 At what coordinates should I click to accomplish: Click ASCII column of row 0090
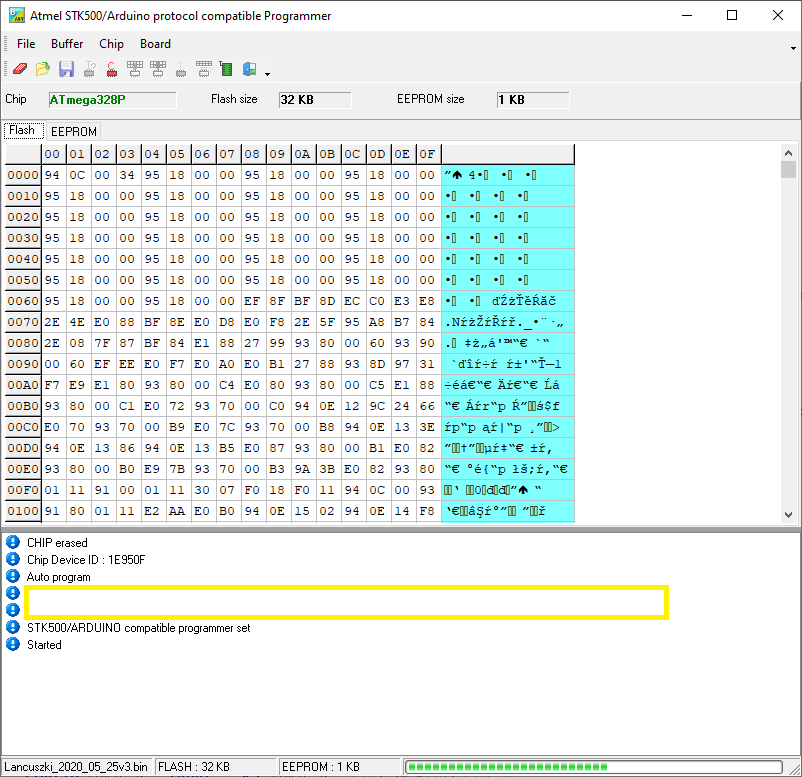click(508, 364)
